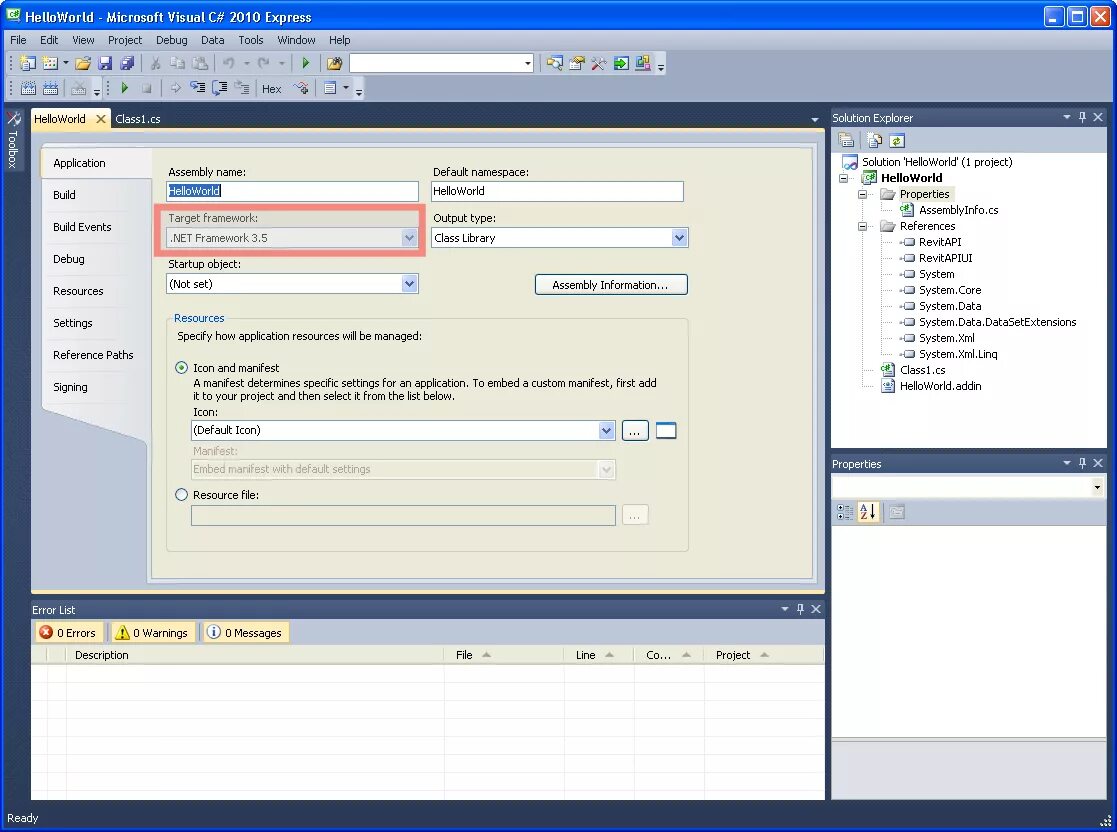This screenshot has height=832, width=1117.
Task: Click the Assembly Information button
Action: [x=611, y=284]
